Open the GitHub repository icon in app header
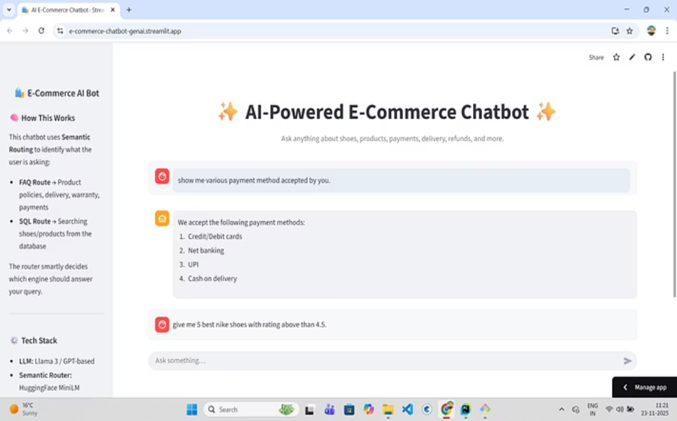The width and height of the screenshot is (677, 421). (x=648, y=57)
